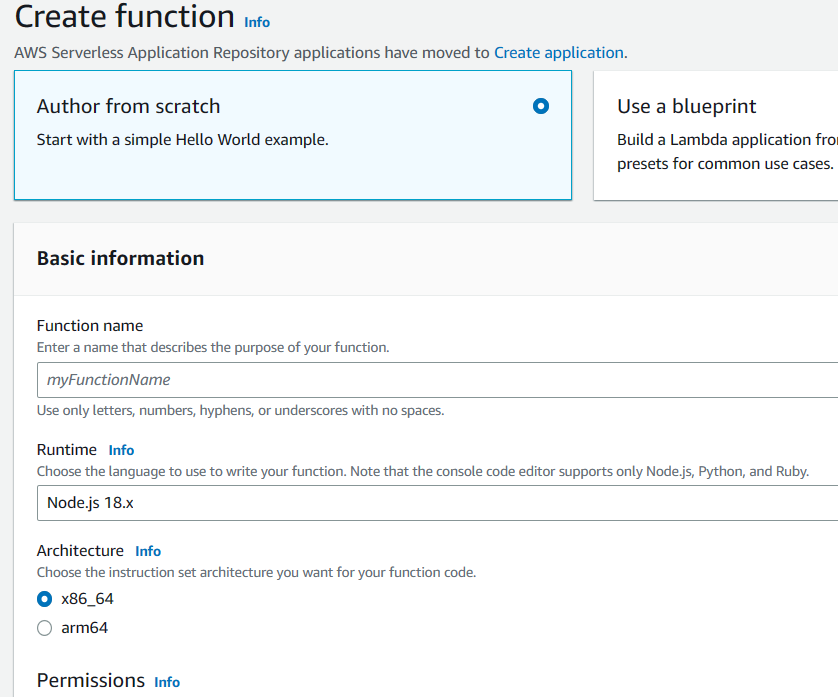The height and width of the screenshot is (697, 838).
Task: Click the Architecture field label
Action: tap(80, 551)
